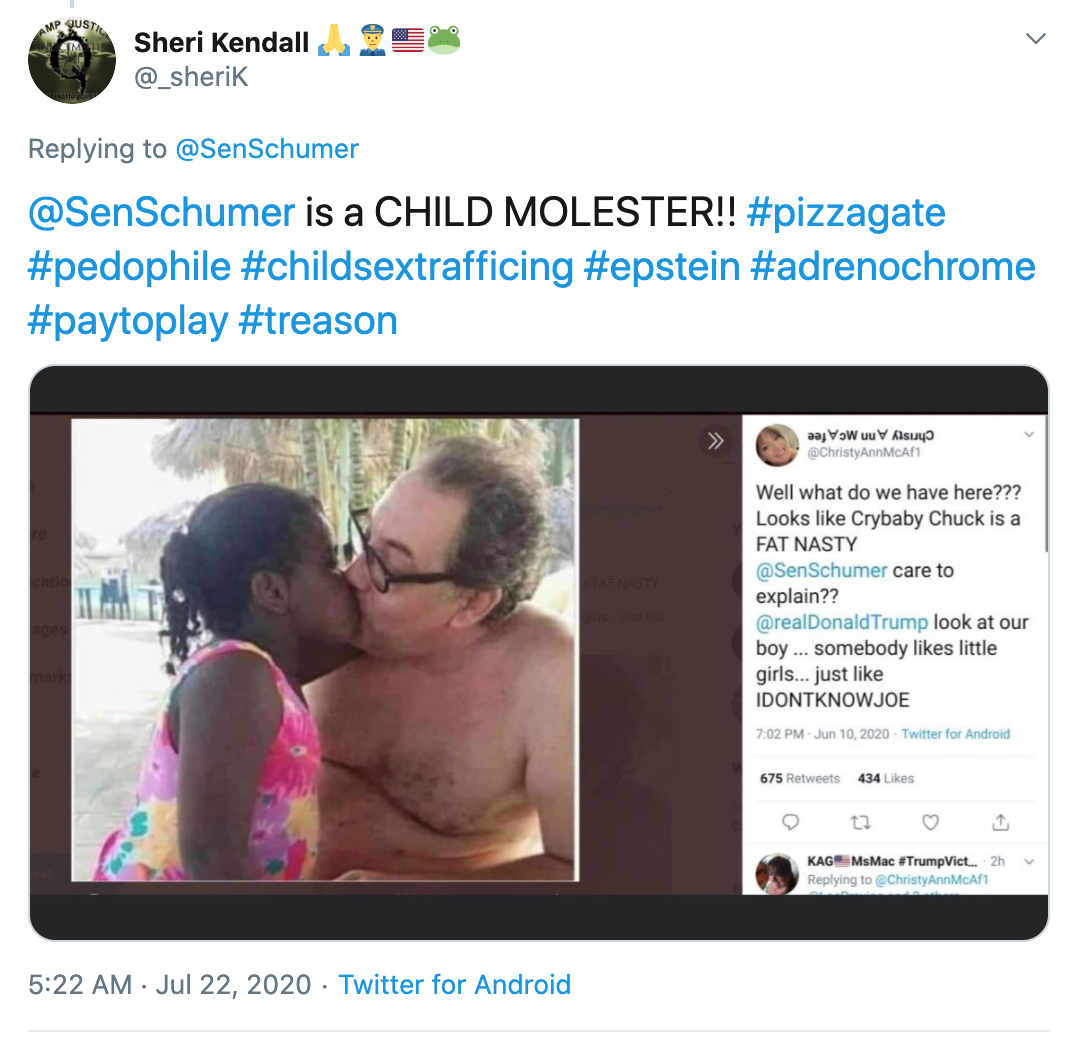Viewport: 1074px width, 1044px height.
Task: Click the reply icon in embedded tweet
Action: click(x=790, y=822)
